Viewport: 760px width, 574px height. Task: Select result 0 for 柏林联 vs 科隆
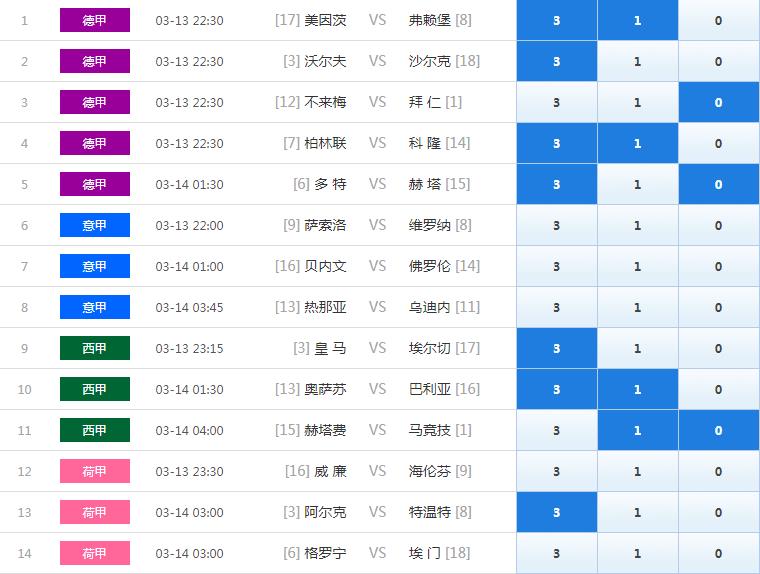click(x=718, y=143)
